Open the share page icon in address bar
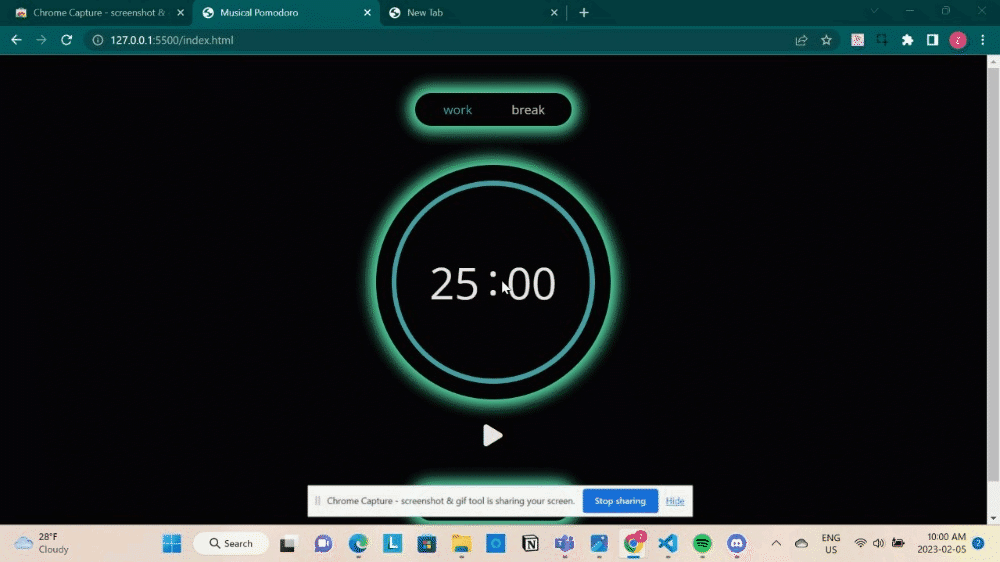1000x562 pixels. 801,40
